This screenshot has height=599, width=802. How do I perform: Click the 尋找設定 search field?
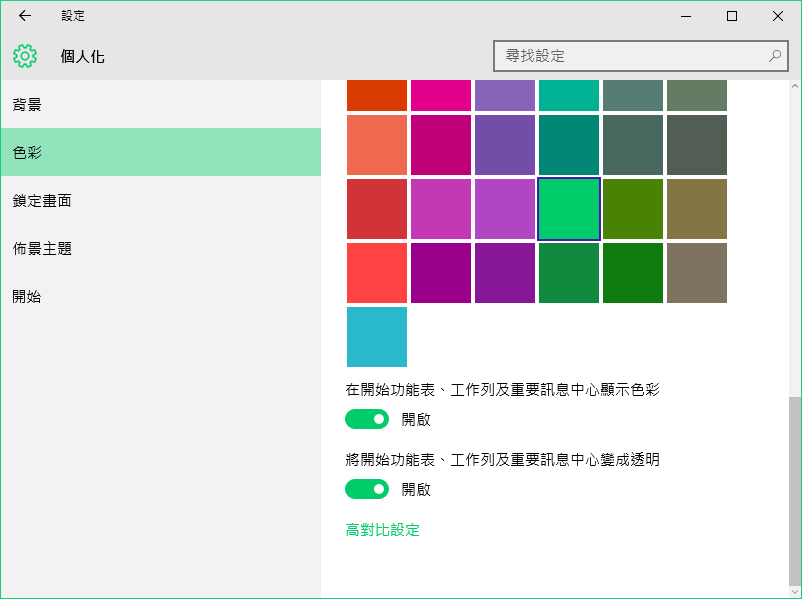click(640, 56)
